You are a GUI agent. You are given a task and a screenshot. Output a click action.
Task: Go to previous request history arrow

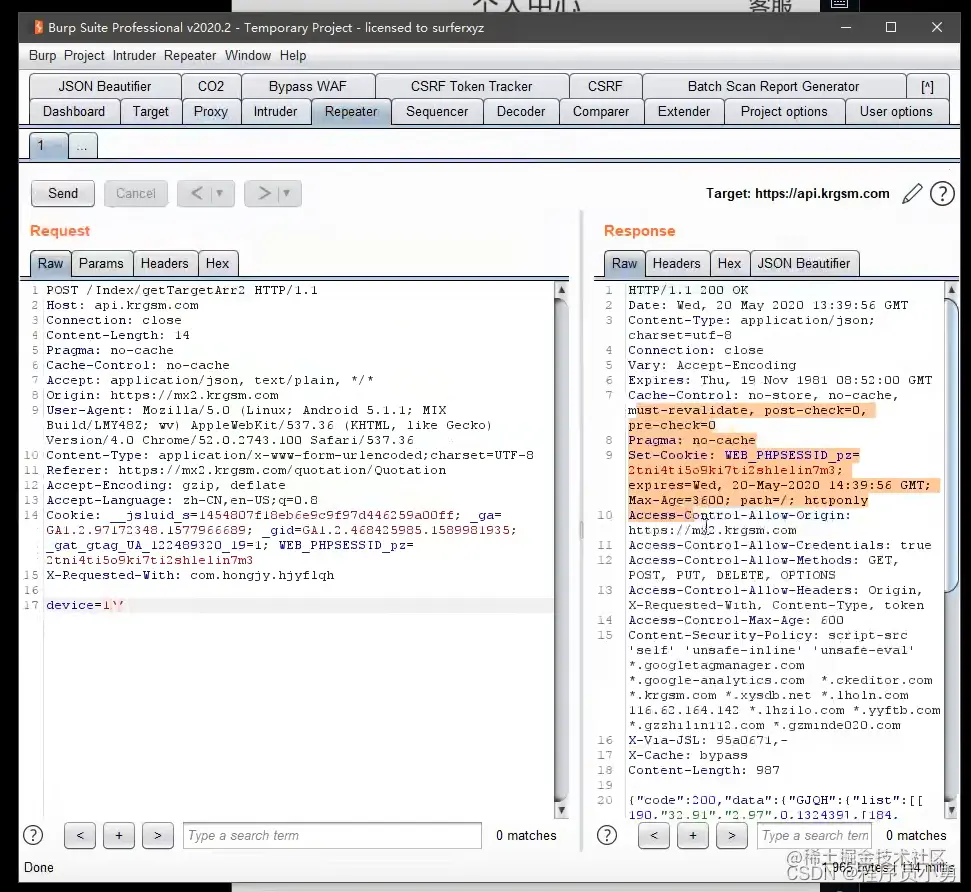[x=196, y=193]
